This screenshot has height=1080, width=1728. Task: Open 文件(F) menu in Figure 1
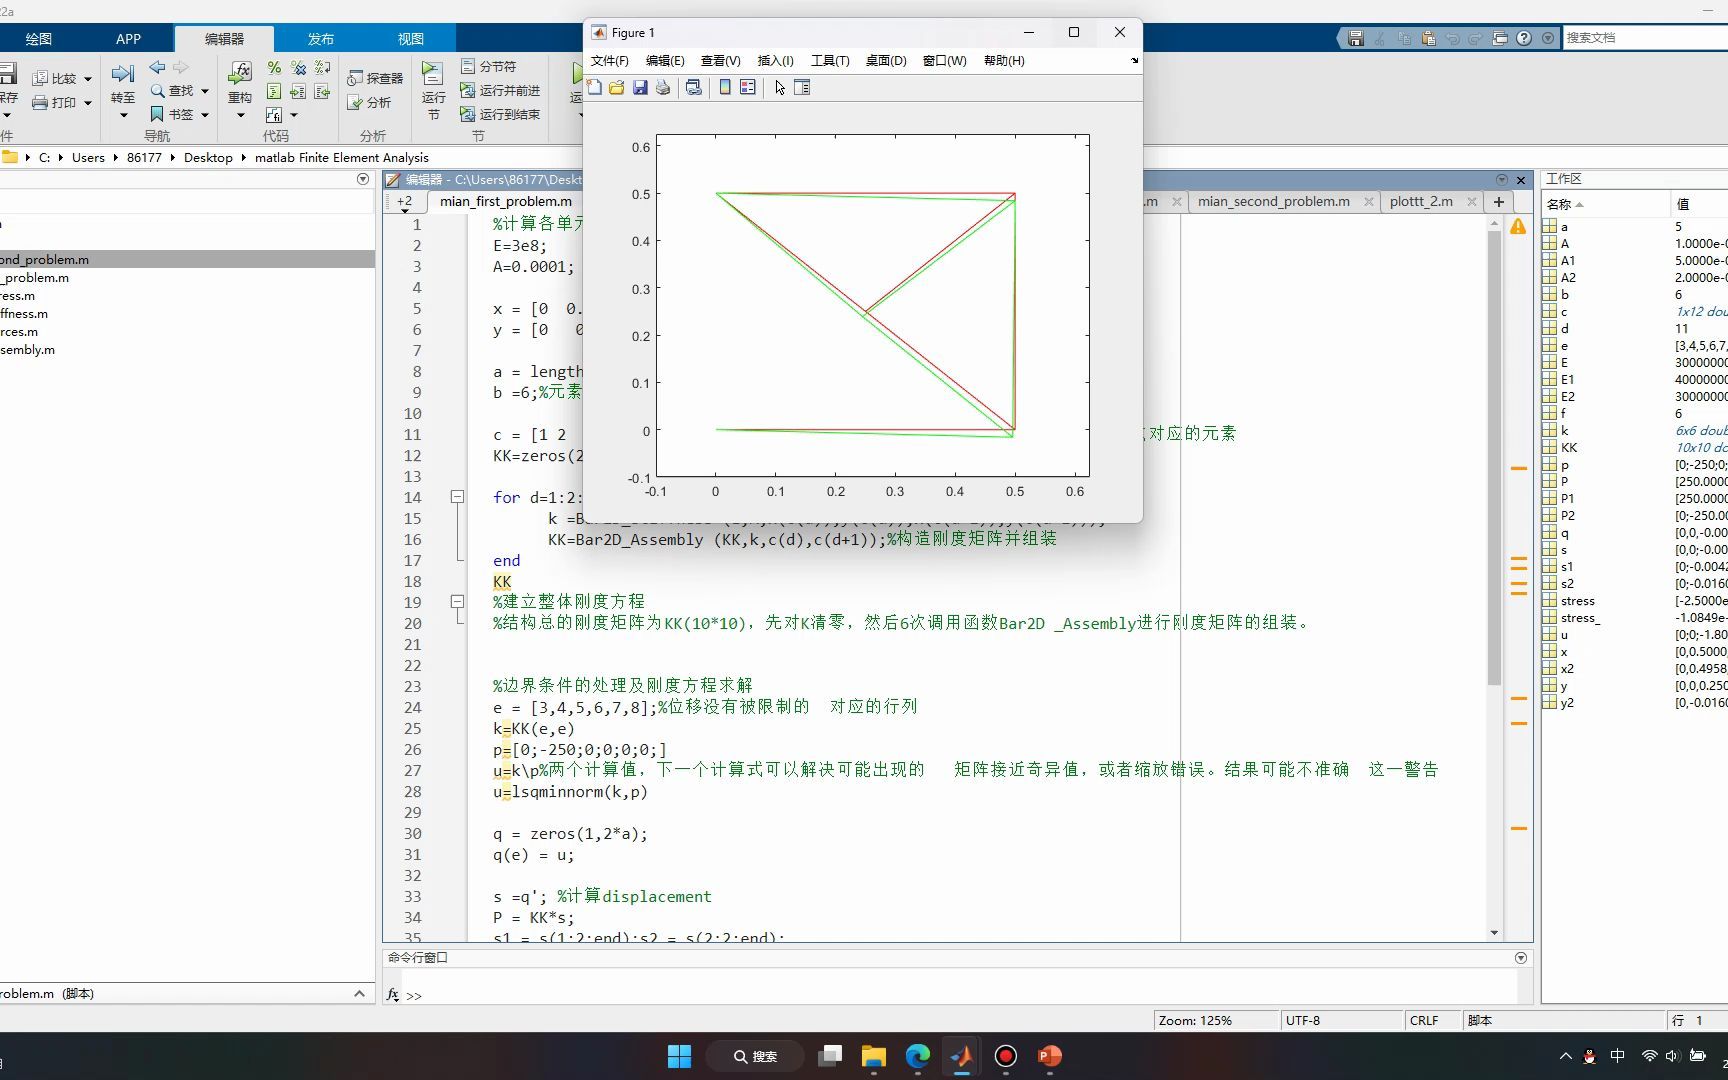pos(609,61)
